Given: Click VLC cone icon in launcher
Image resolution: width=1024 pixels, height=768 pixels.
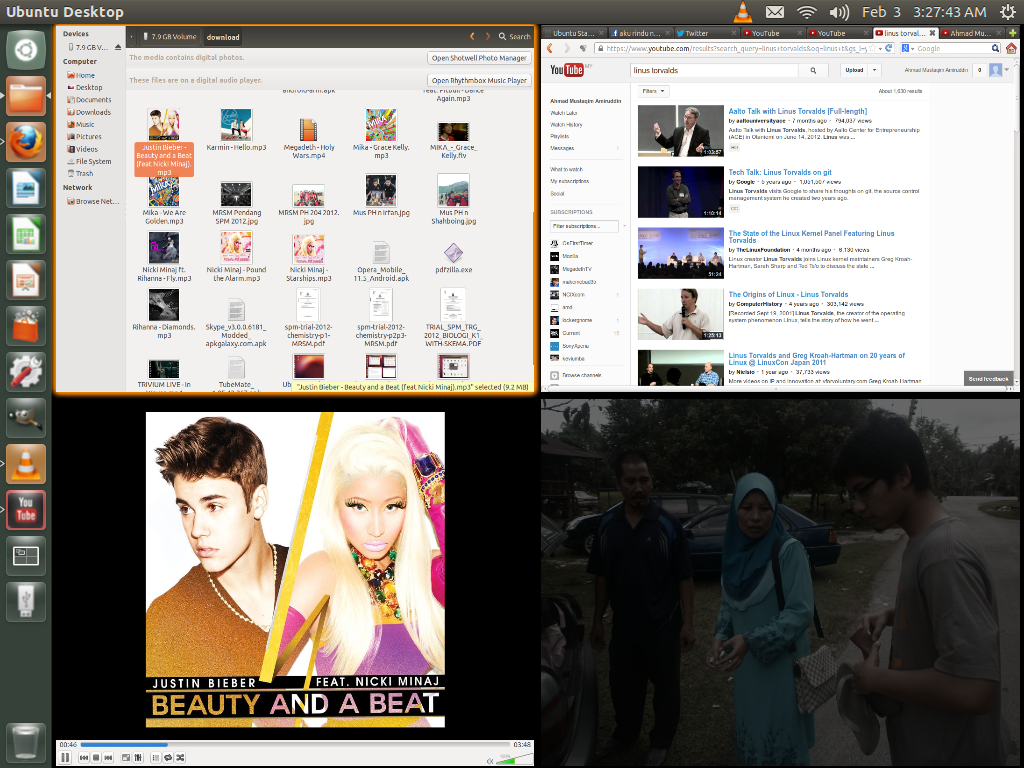Looking at the screenshot, I should tap(25, 464).
